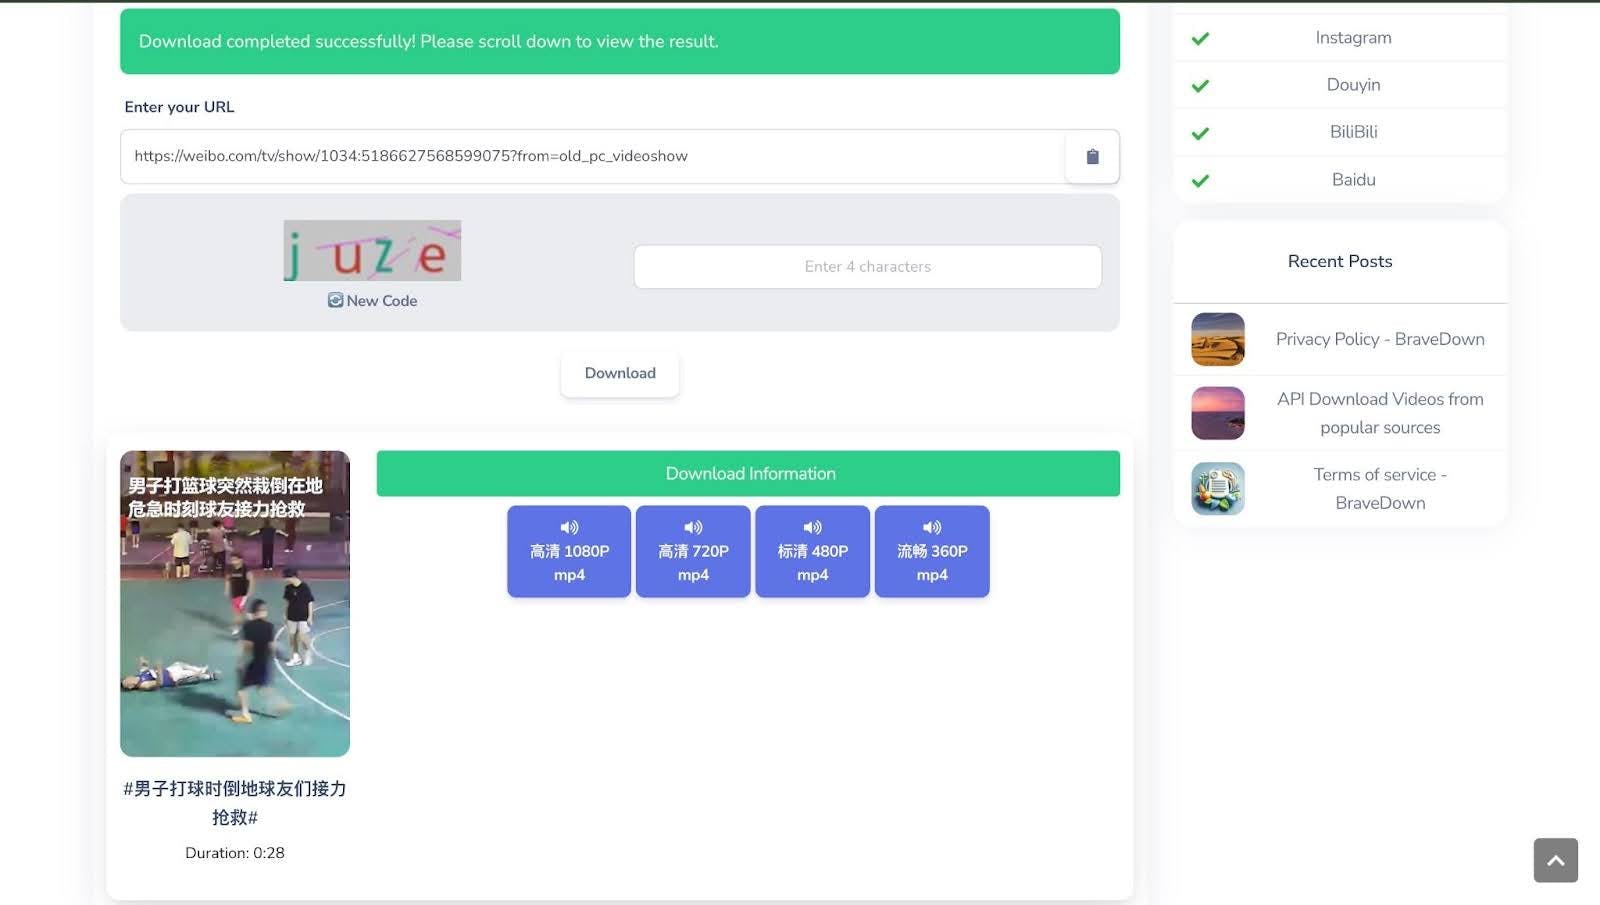Screen dimensions: 1600x905
Task: Download the 标清 480P mp4 version
Action: pos(813,551)
